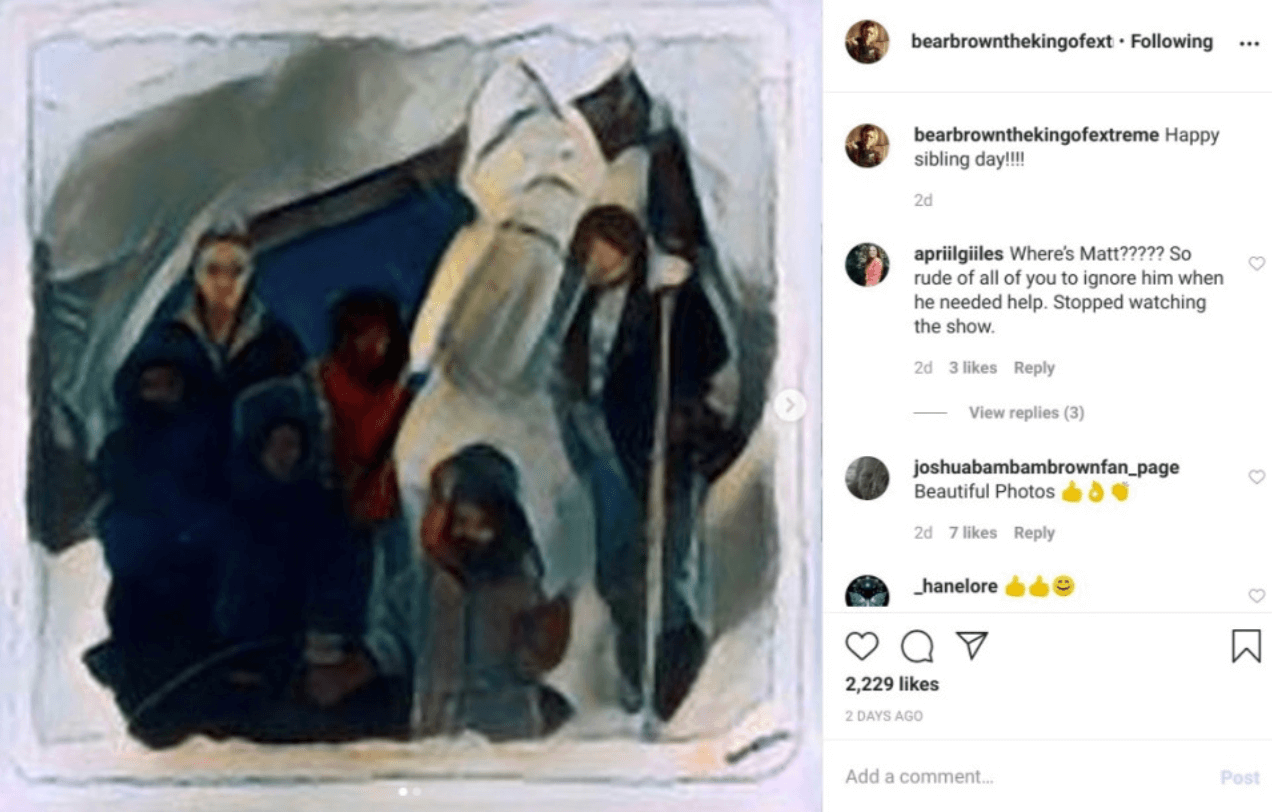Focus the Add a comment field
Screen dimensions: 1272x812
(1025, 777)
